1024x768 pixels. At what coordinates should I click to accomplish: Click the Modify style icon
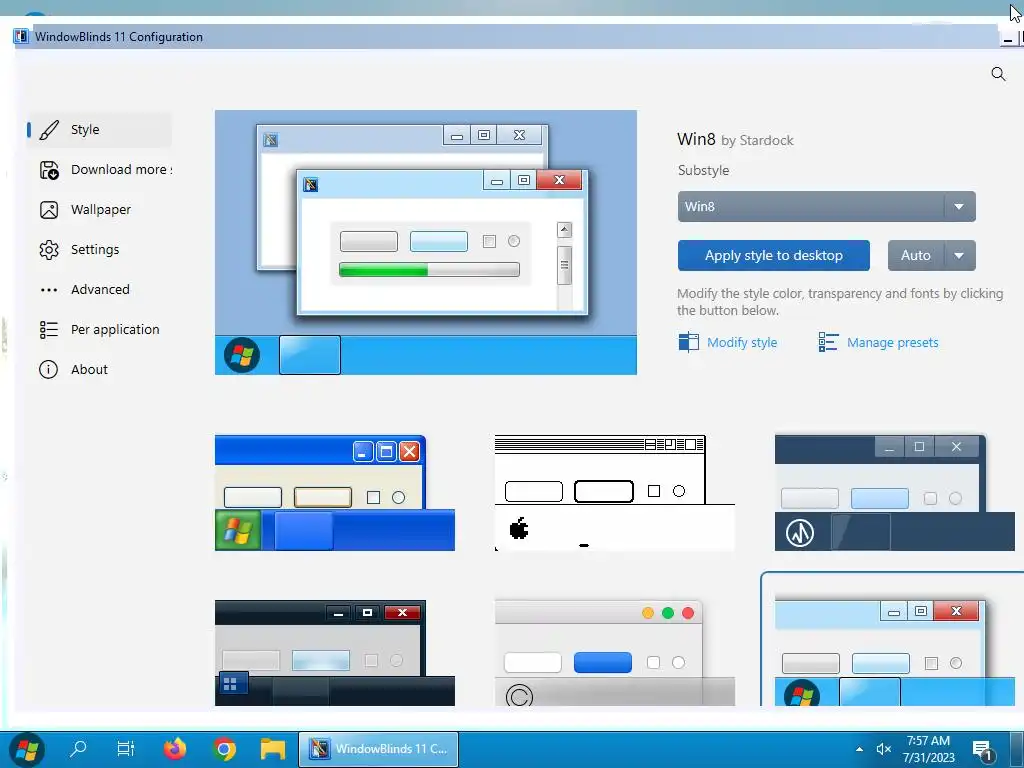click(688, 342)
